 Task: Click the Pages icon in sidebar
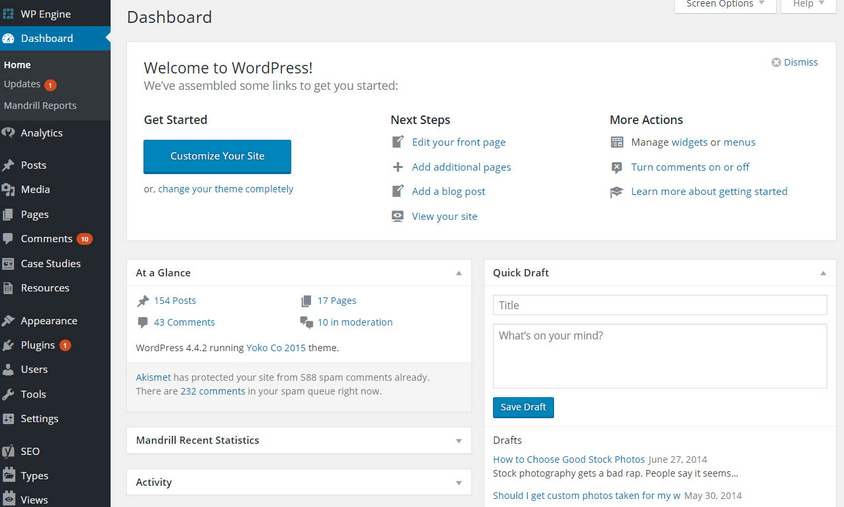click(x=8, y=214)
